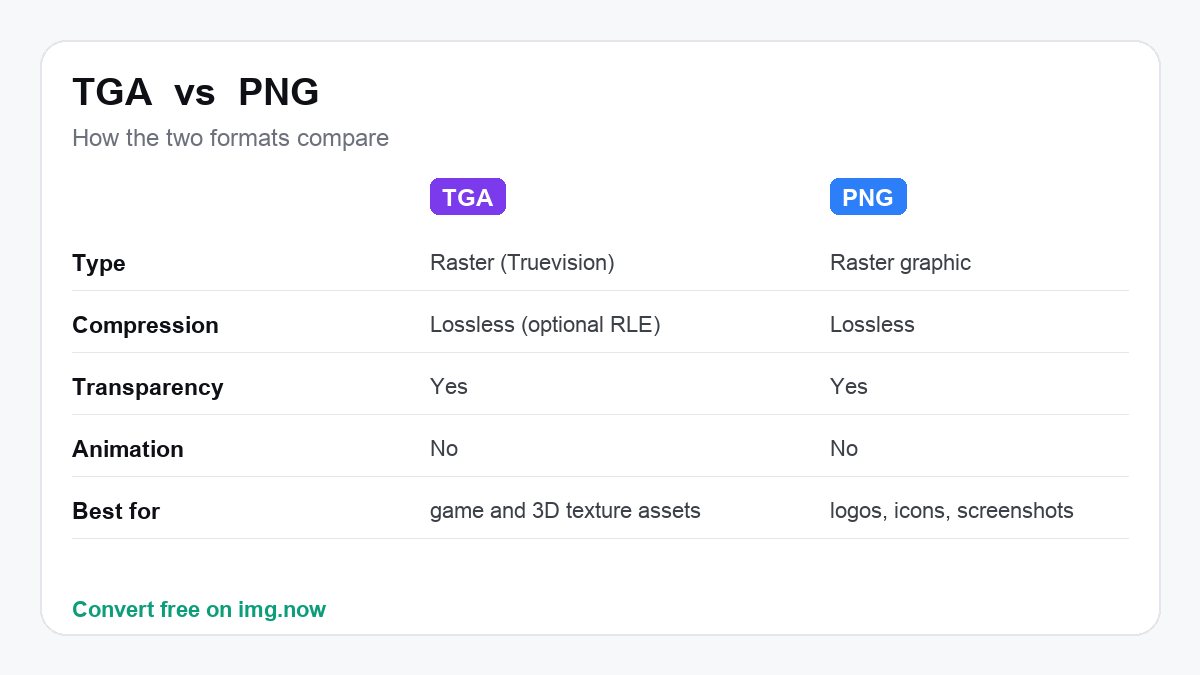The image size is (1200, 675).
Task: Click 'How the two formats compare' subtitle
Action: pyautogui.click(x=230, y=138)
